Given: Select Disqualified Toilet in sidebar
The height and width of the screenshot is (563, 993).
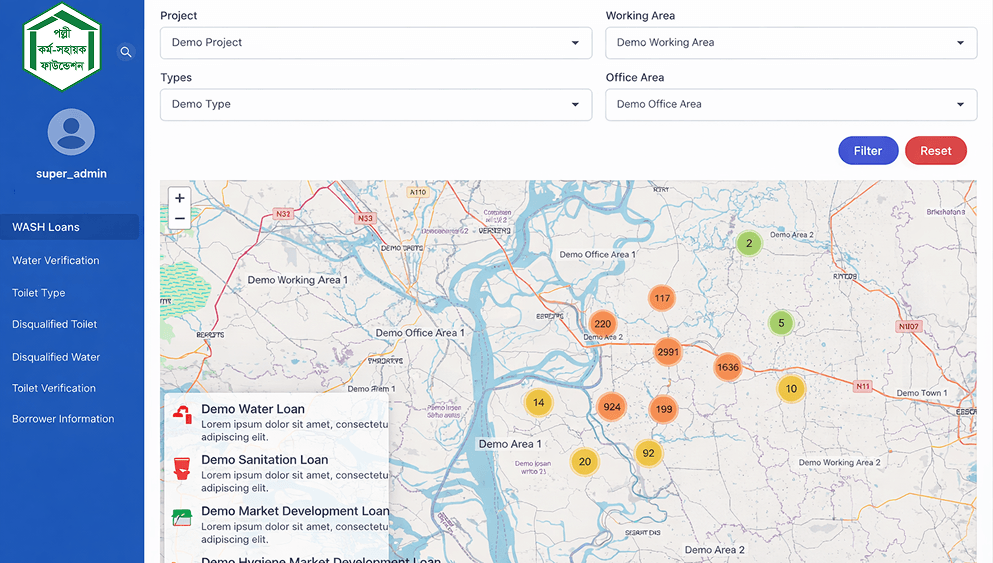Looking at the screenshot, I should [x=54, y=324].
